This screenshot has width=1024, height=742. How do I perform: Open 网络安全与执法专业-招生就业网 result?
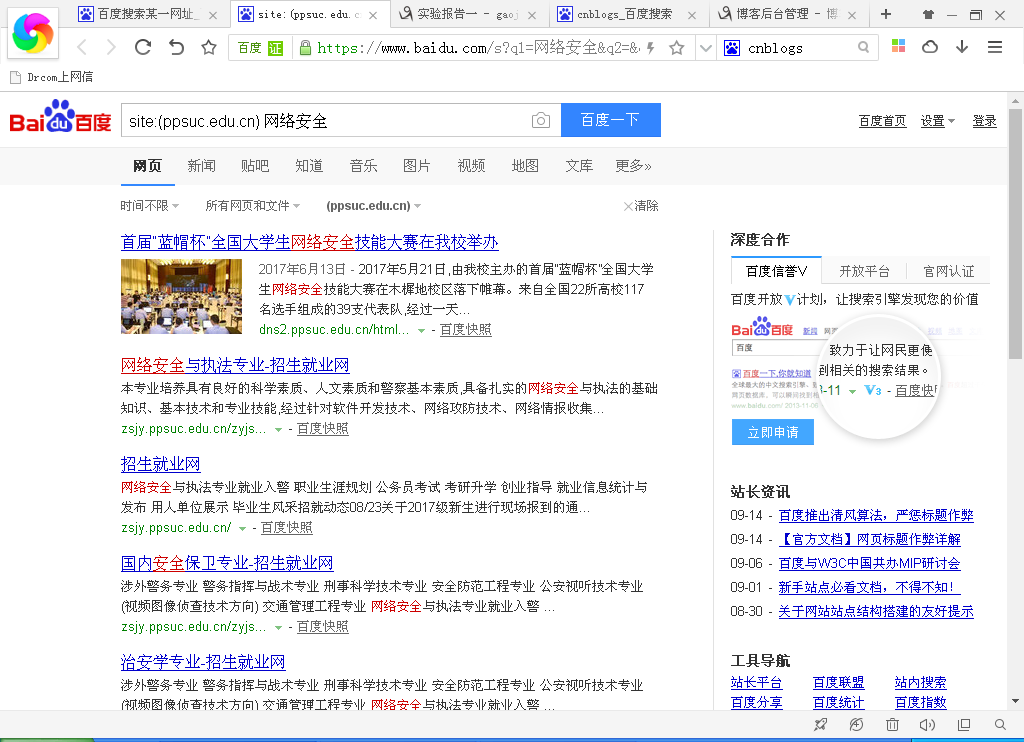tap(235, 365)
